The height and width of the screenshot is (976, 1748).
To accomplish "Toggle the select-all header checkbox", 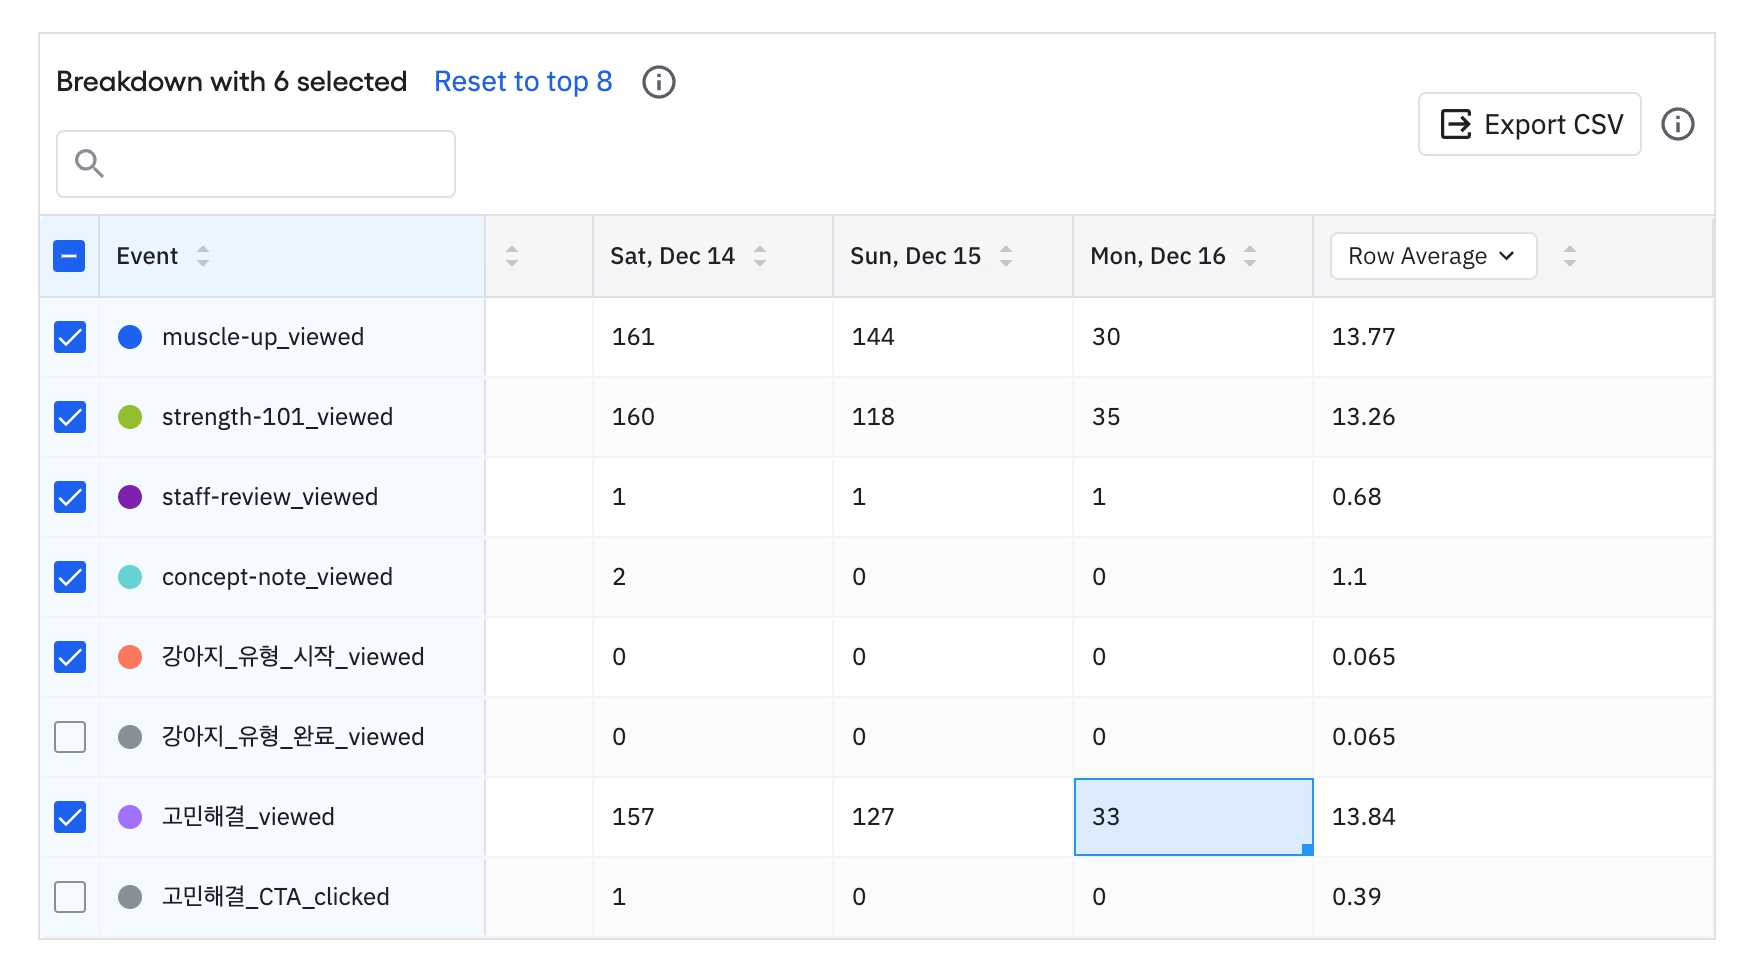I will pos(70,256).
